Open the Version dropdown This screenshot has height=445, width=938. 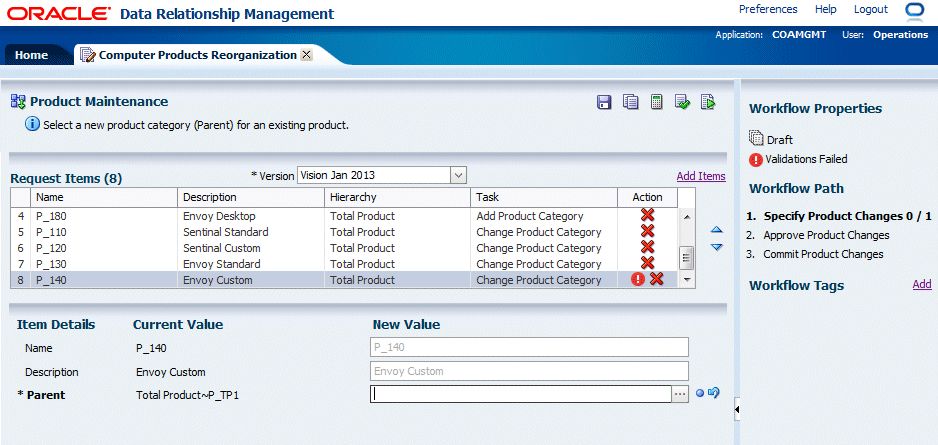[459, 175]
